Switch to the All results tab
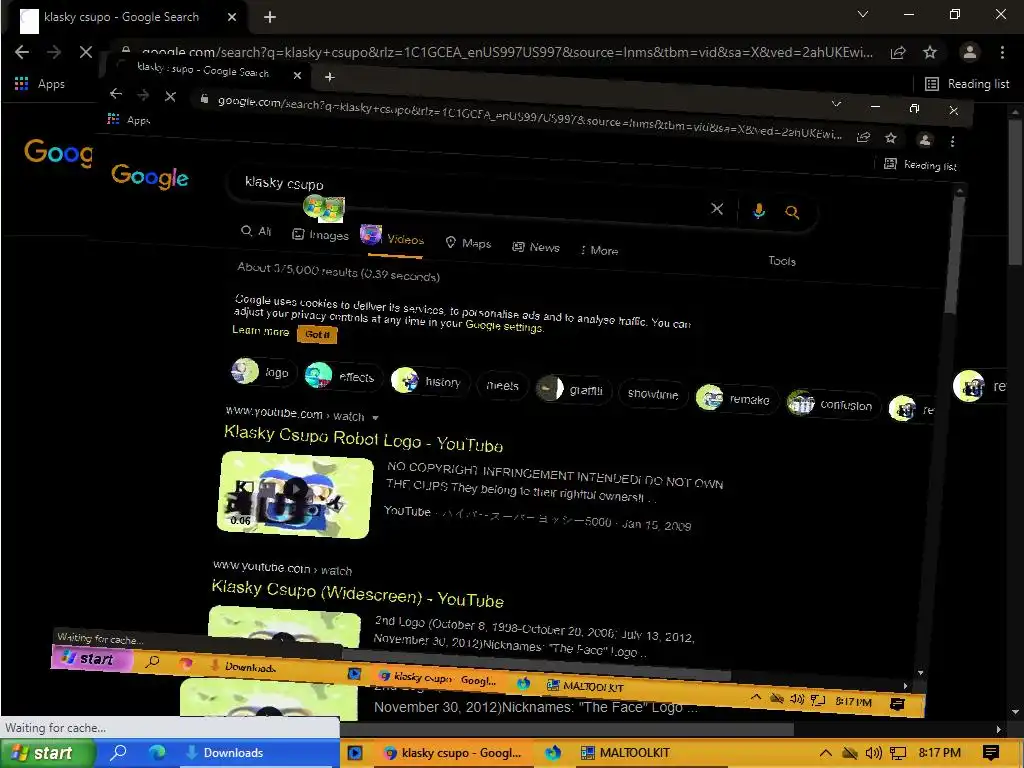 pos(256,231)
